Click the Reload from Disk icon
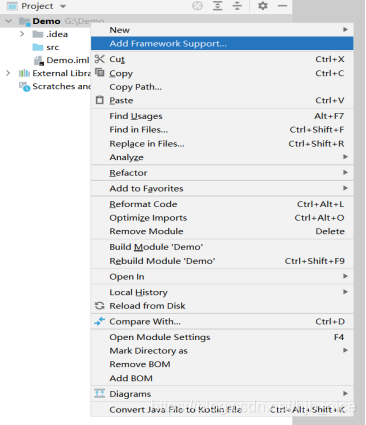This screenshot has width=366, height=425. click(99, 306)
